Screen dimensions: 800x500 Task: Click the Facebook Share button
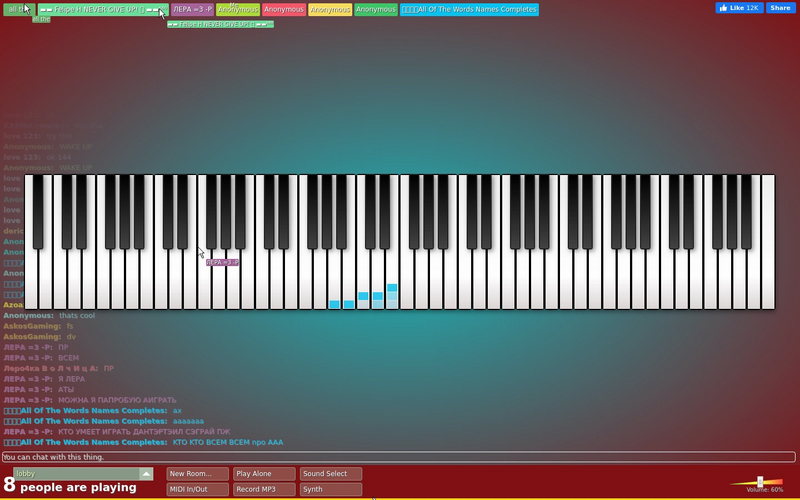coord(781,8)
